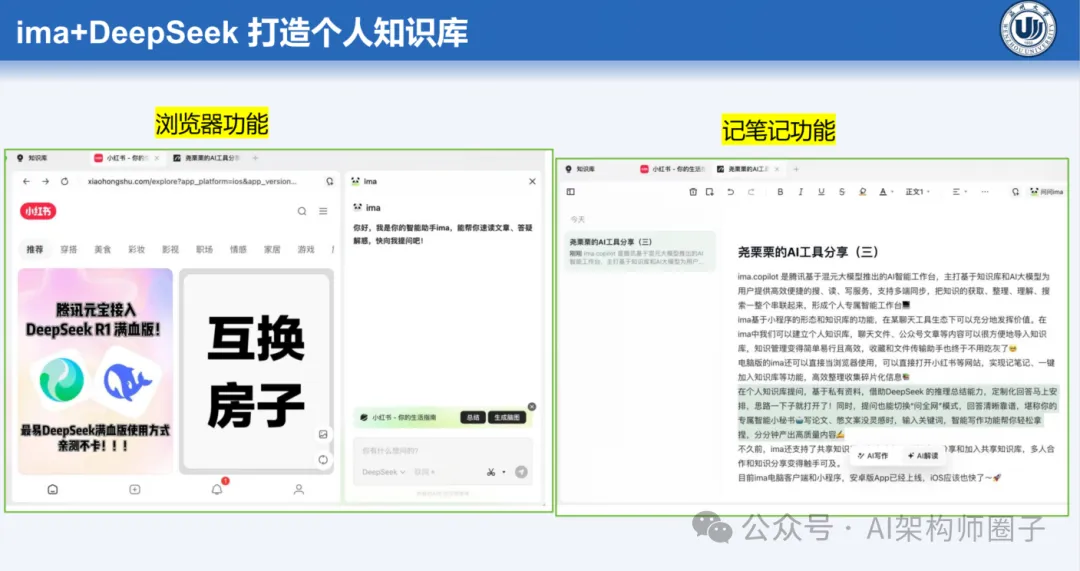Open the font color A dropdown
This screenshot has width=1080, height=571.
[886, 192]
